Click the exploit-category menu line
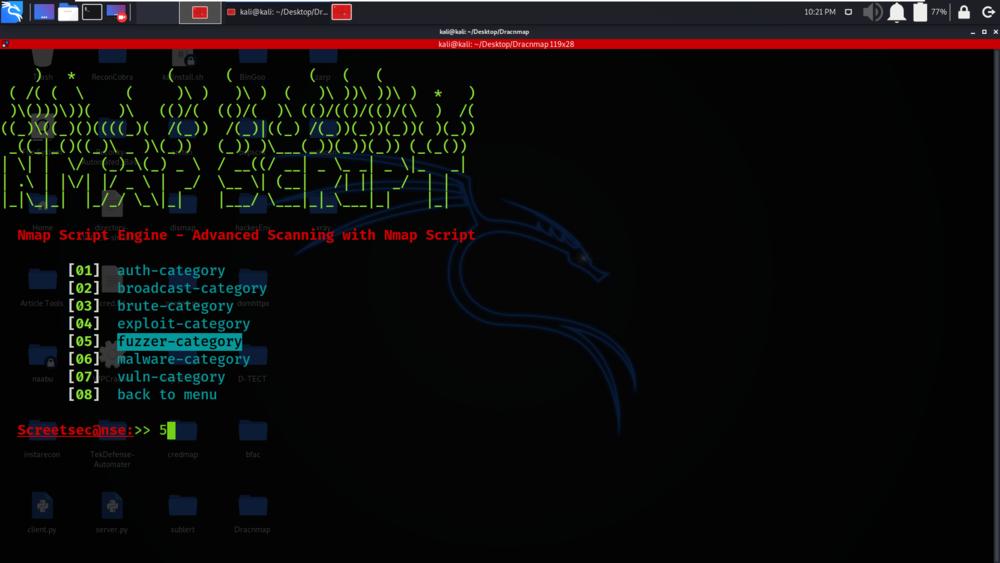 (x=184, y=324)
